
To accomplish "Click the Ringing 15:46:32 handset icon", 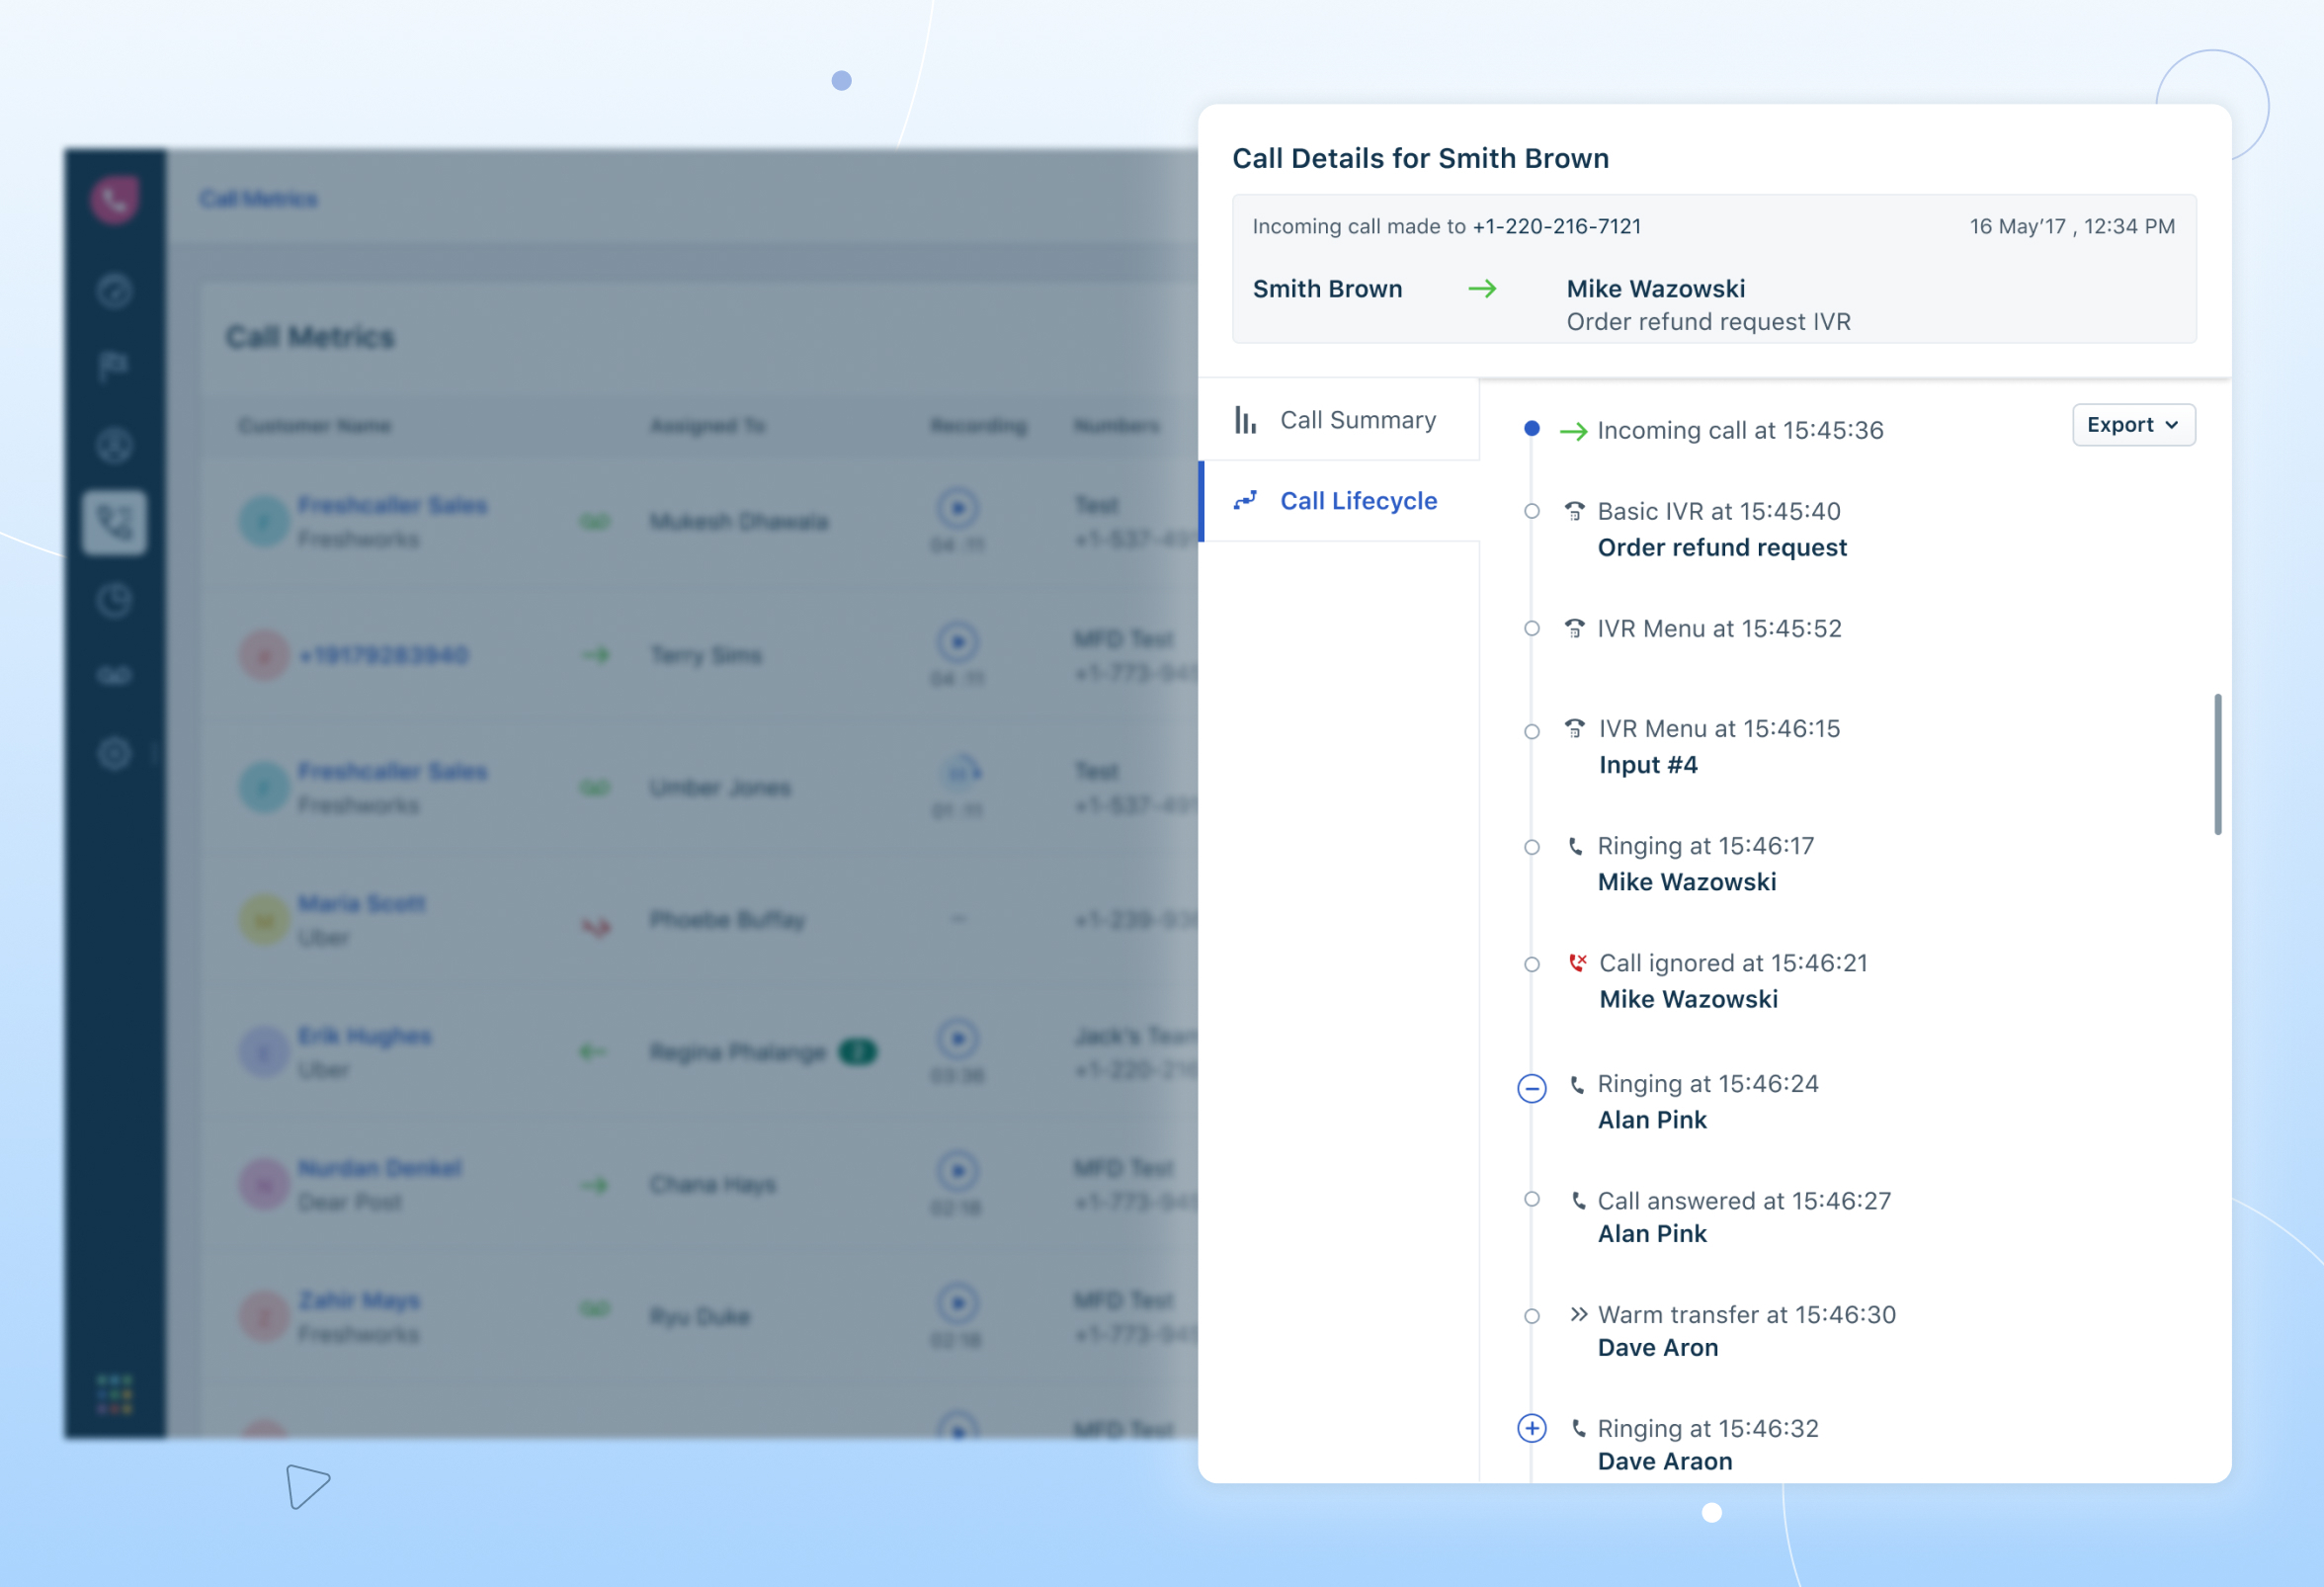I will [x=1578, y=1428].
